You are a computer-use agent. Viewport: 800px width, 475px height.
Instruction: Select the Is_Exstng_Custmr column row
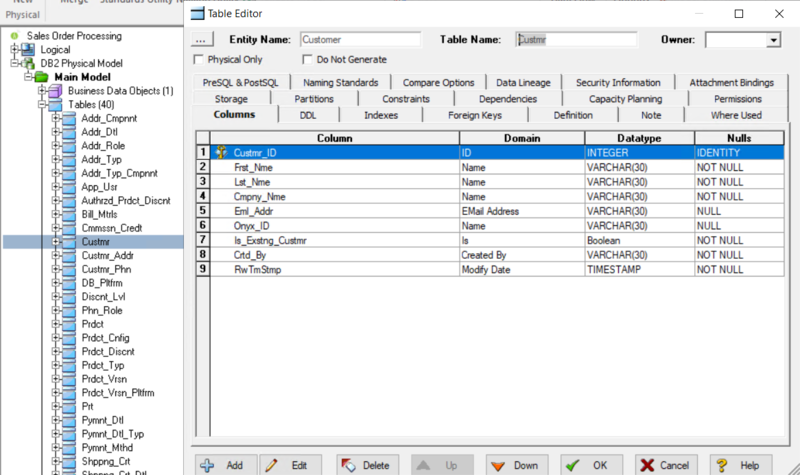click(497, 240)
